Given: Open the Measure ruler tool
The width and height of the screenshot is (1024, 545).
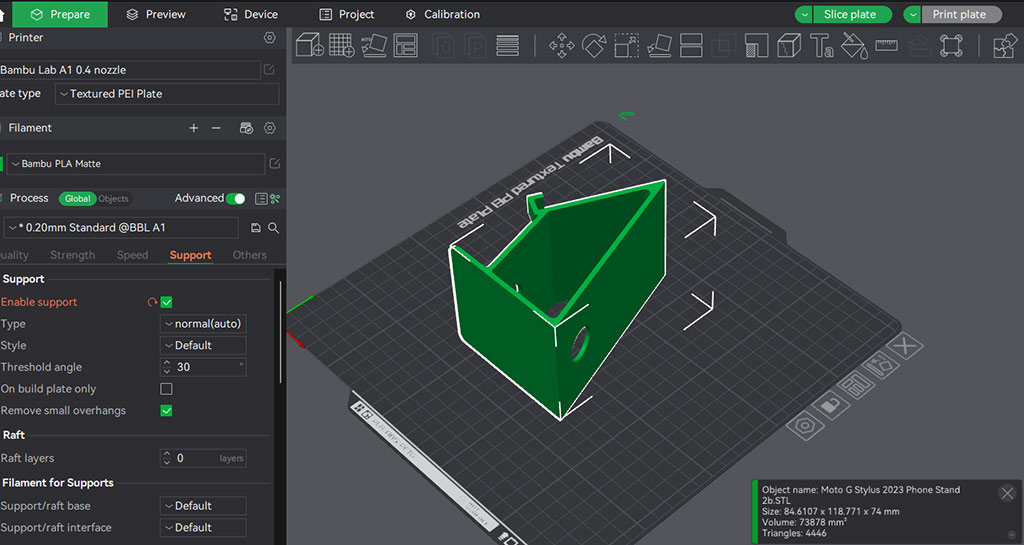Looking at the screenshot, I should pos(886,45).
